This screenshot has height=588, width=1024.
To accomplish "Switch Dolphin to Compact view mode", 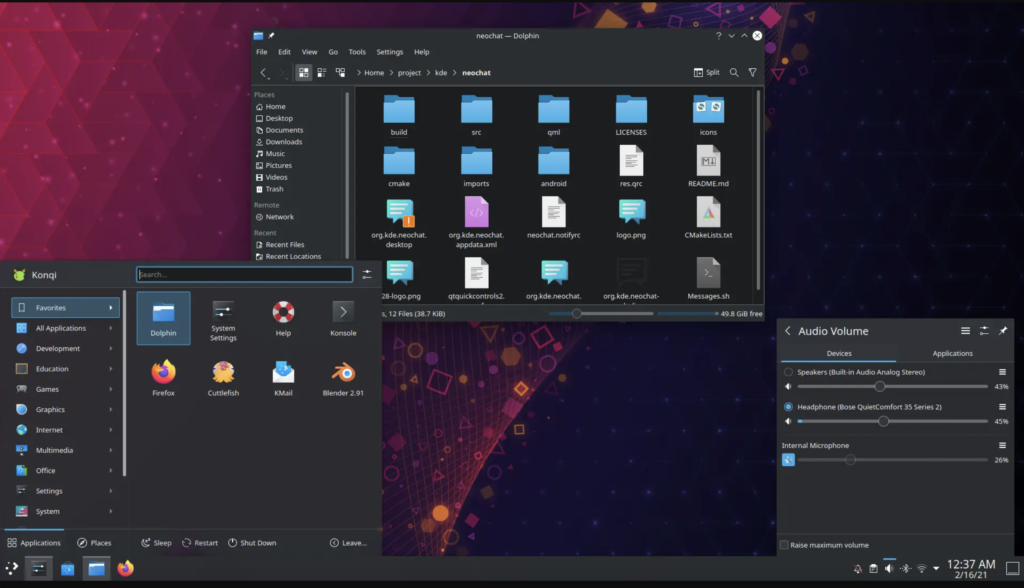I will click(322, 73).
